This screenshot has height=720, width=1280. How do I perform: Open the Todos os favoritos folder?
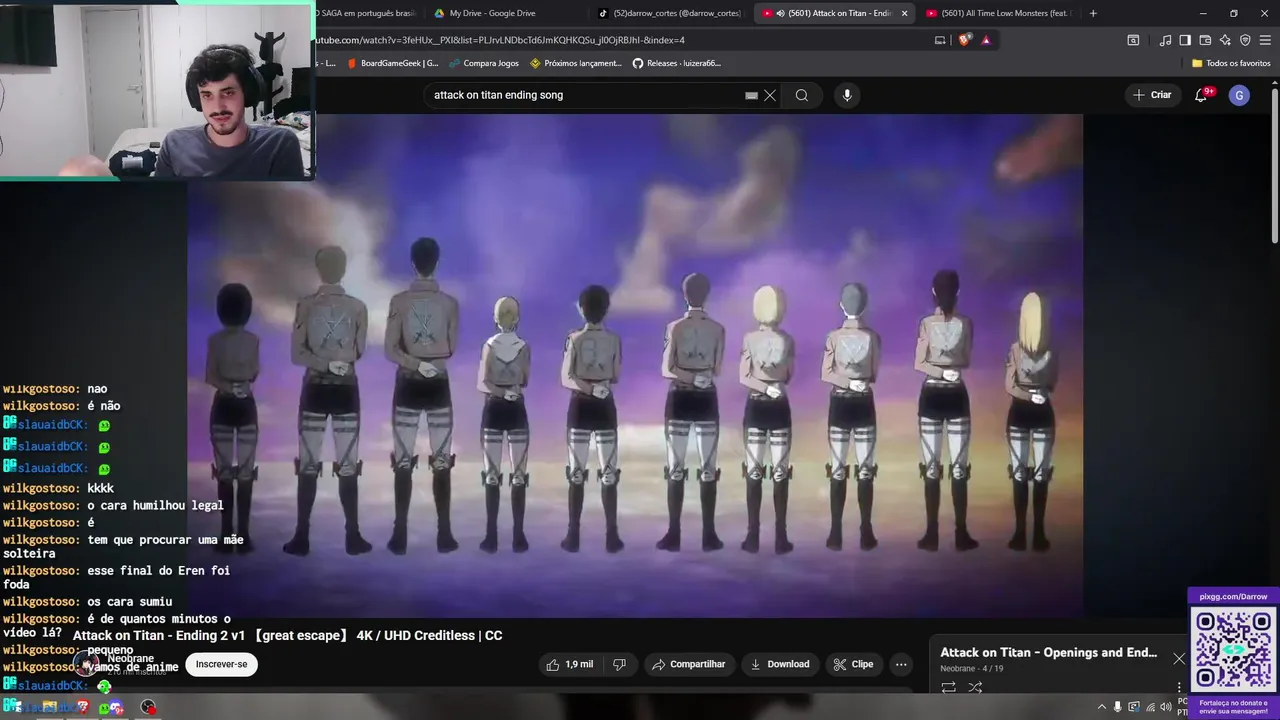click(1231, 63)
